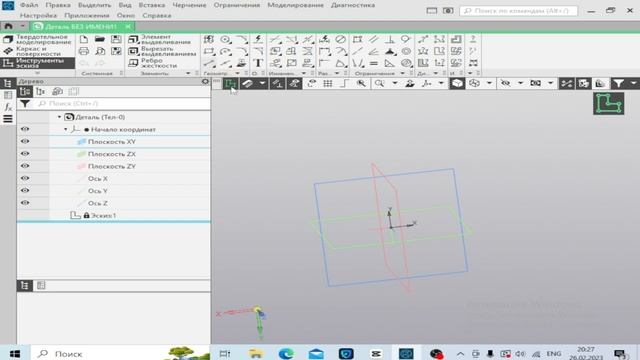640x360 pixels.
Task: Focus the tree search field
Action: point(122,104)
